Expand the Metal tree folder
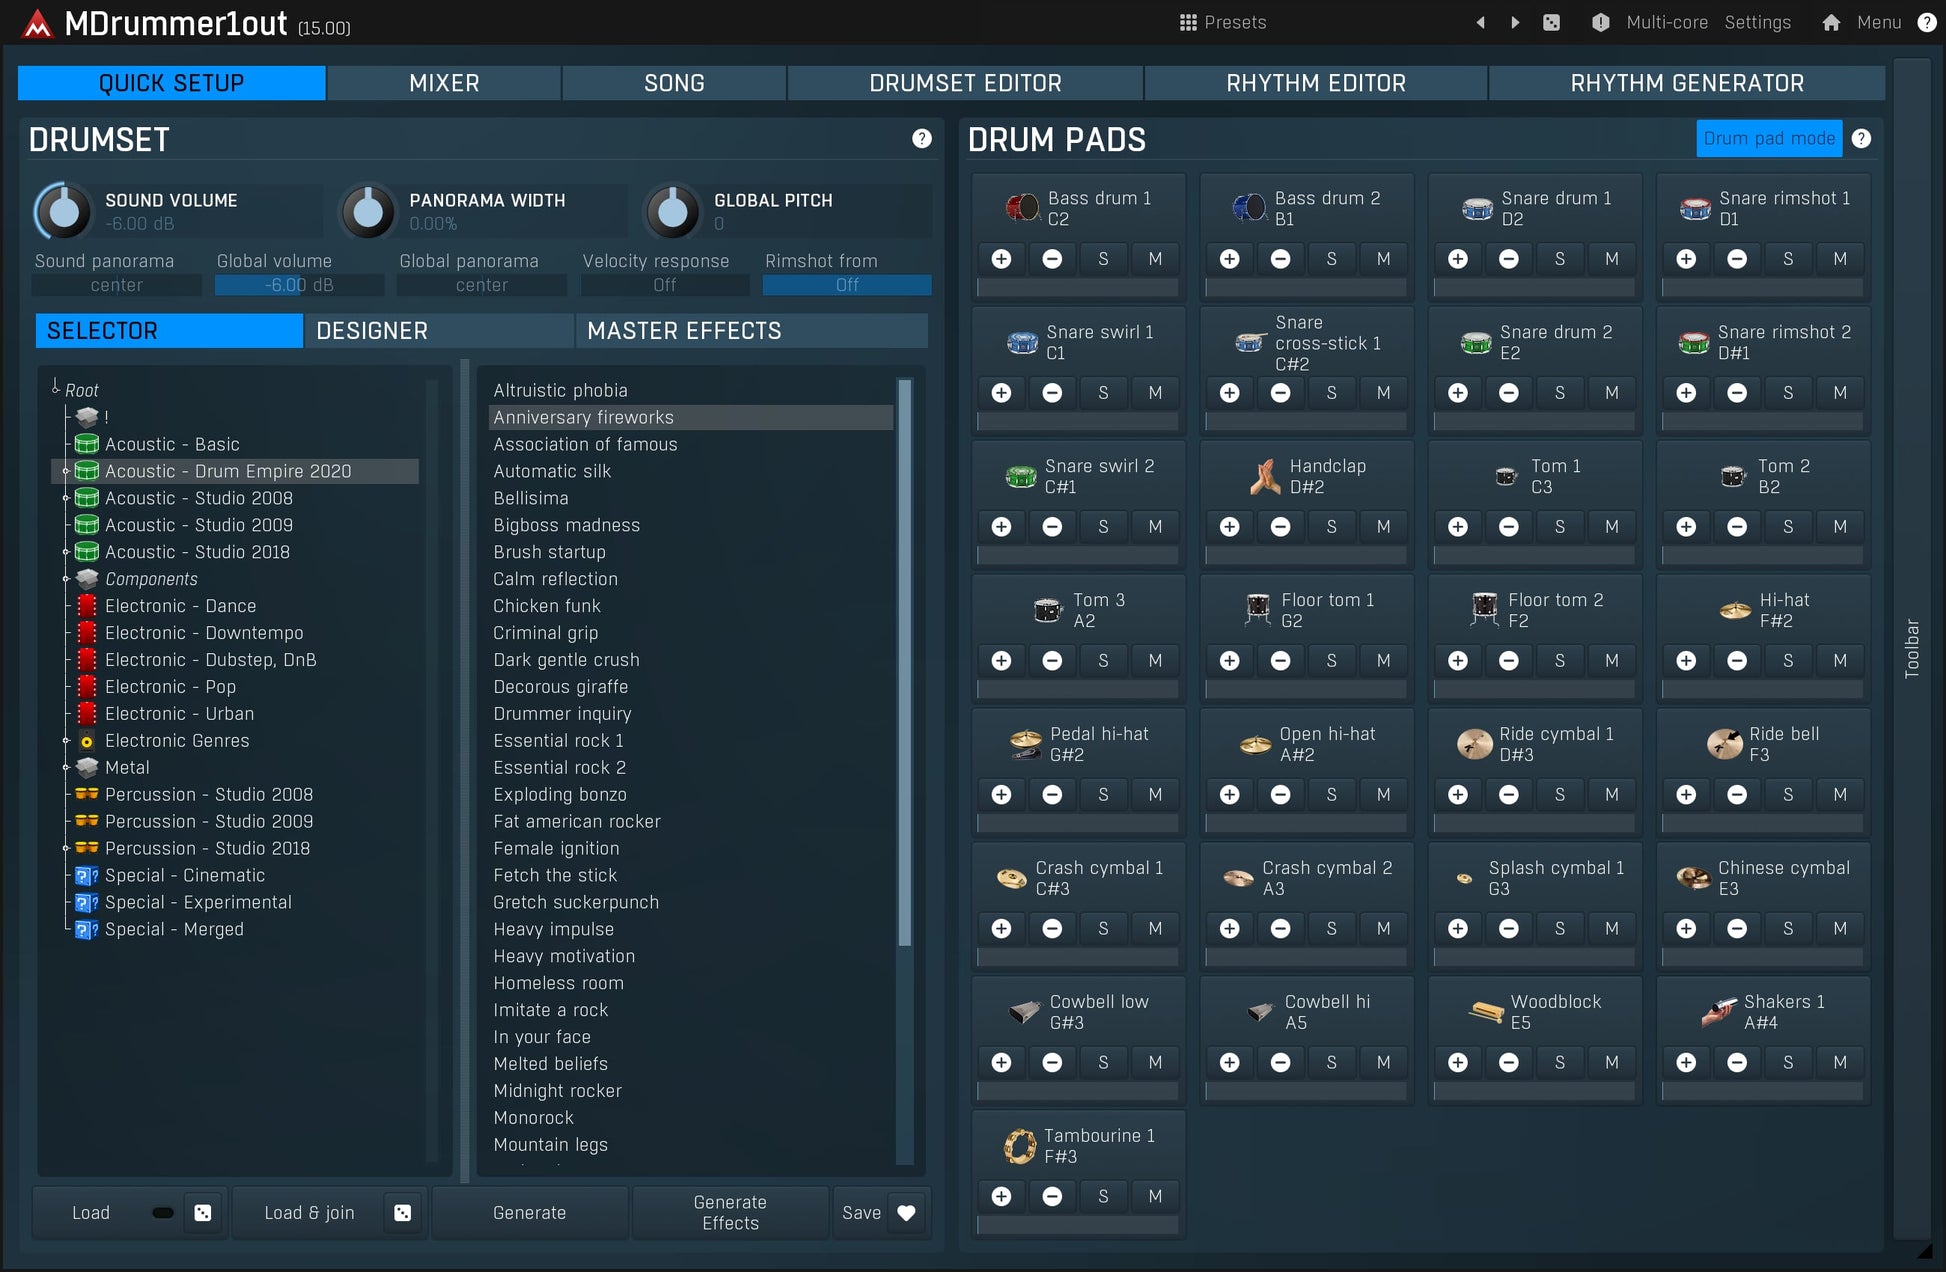1946x1272 pixels. [66, 768]
